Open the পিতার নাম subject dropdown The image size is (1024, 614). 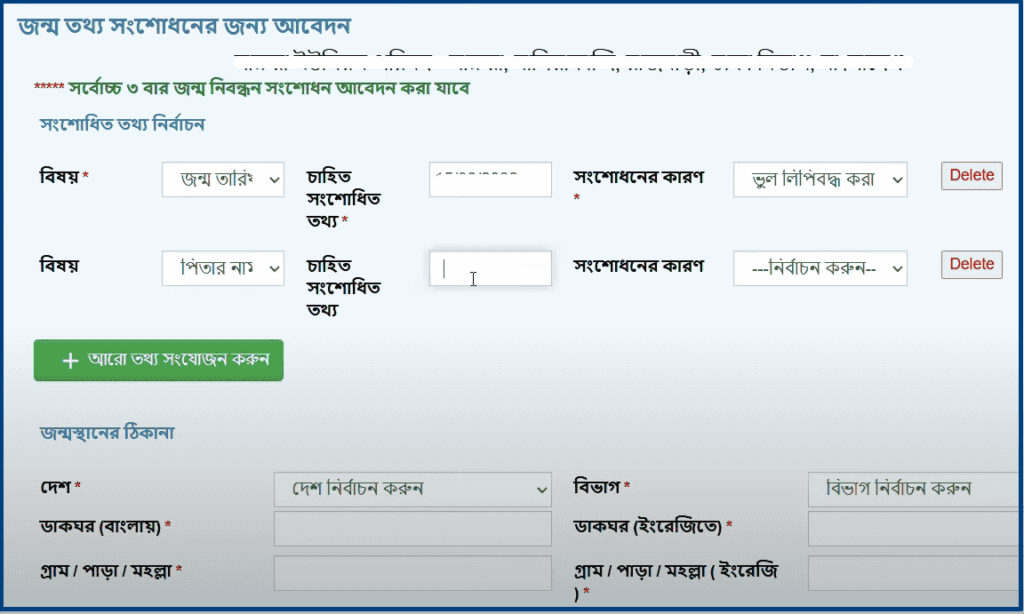pyautogui.click(x=222, y=268)
